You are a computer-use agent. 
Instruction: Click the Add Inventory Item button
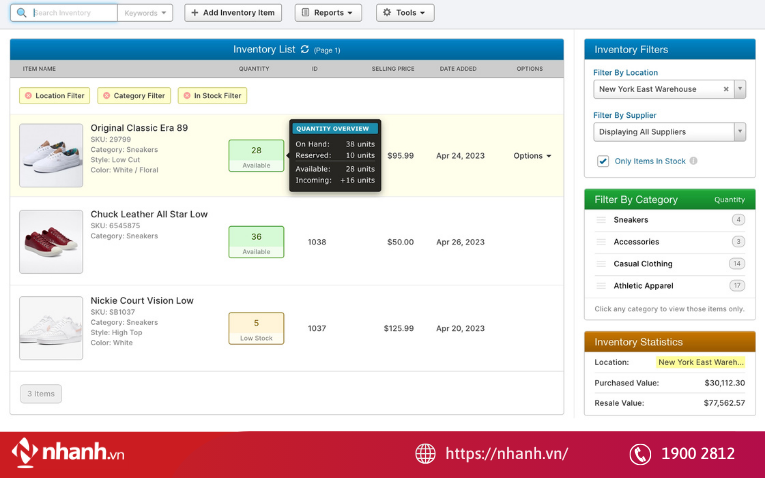point(233,13)
